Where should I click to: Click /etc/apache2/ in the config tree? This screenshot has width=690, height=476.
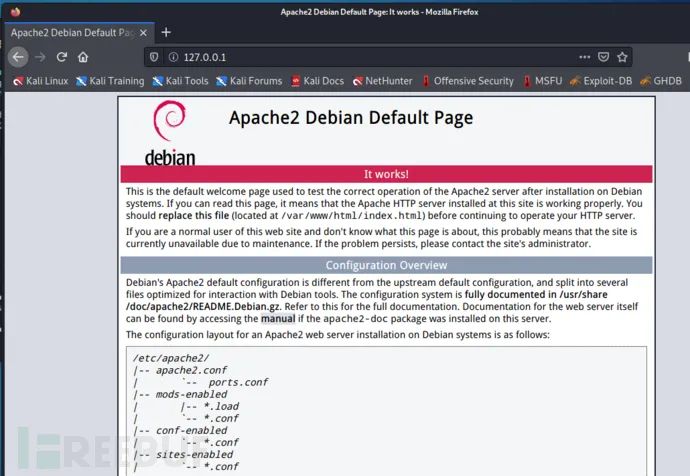coord(171,358)
